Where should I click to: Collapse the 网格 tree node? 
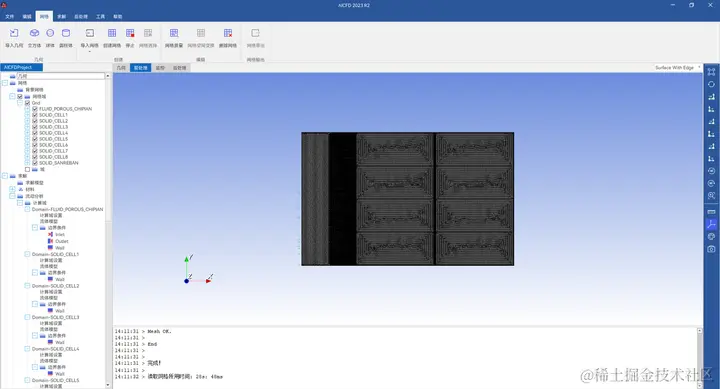5,83
